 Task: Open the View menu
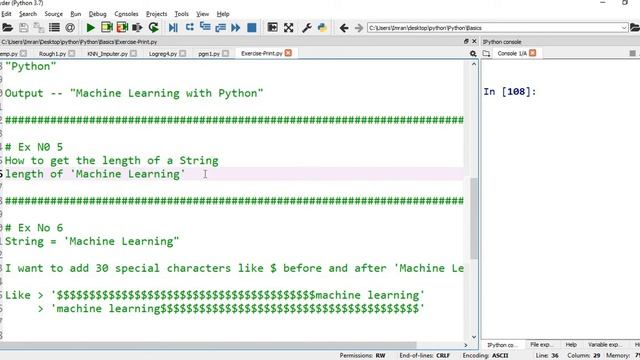(x=202, y=14)
